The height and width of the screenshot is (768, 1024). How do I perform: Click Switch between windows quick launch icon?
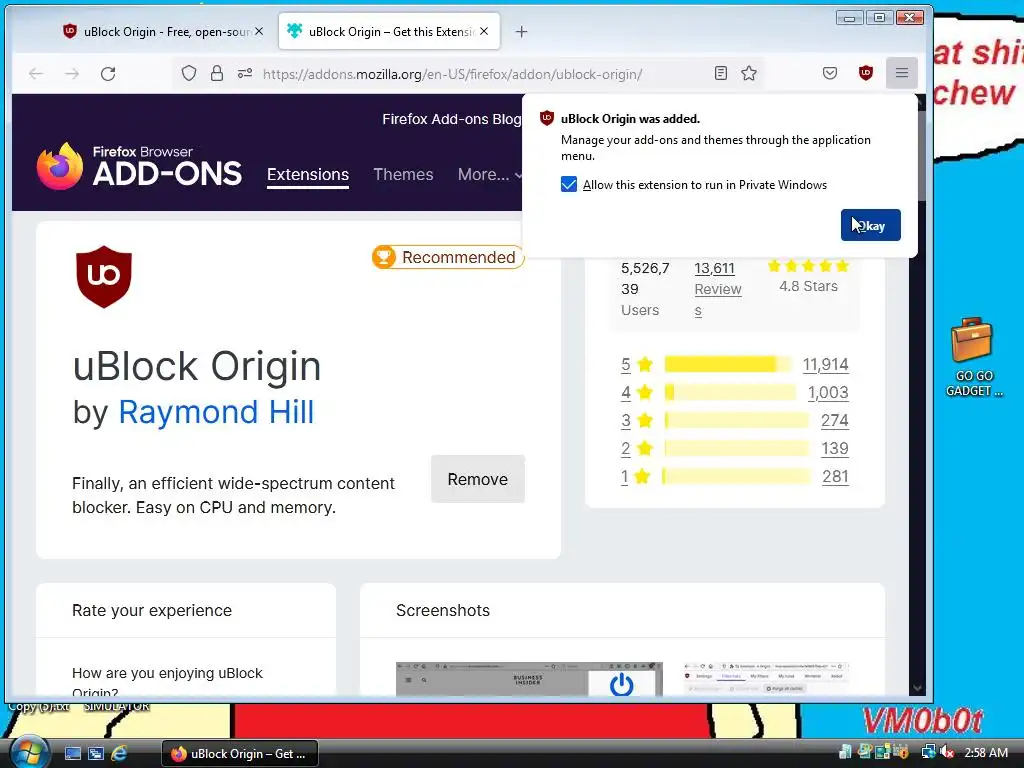point(96,754)
